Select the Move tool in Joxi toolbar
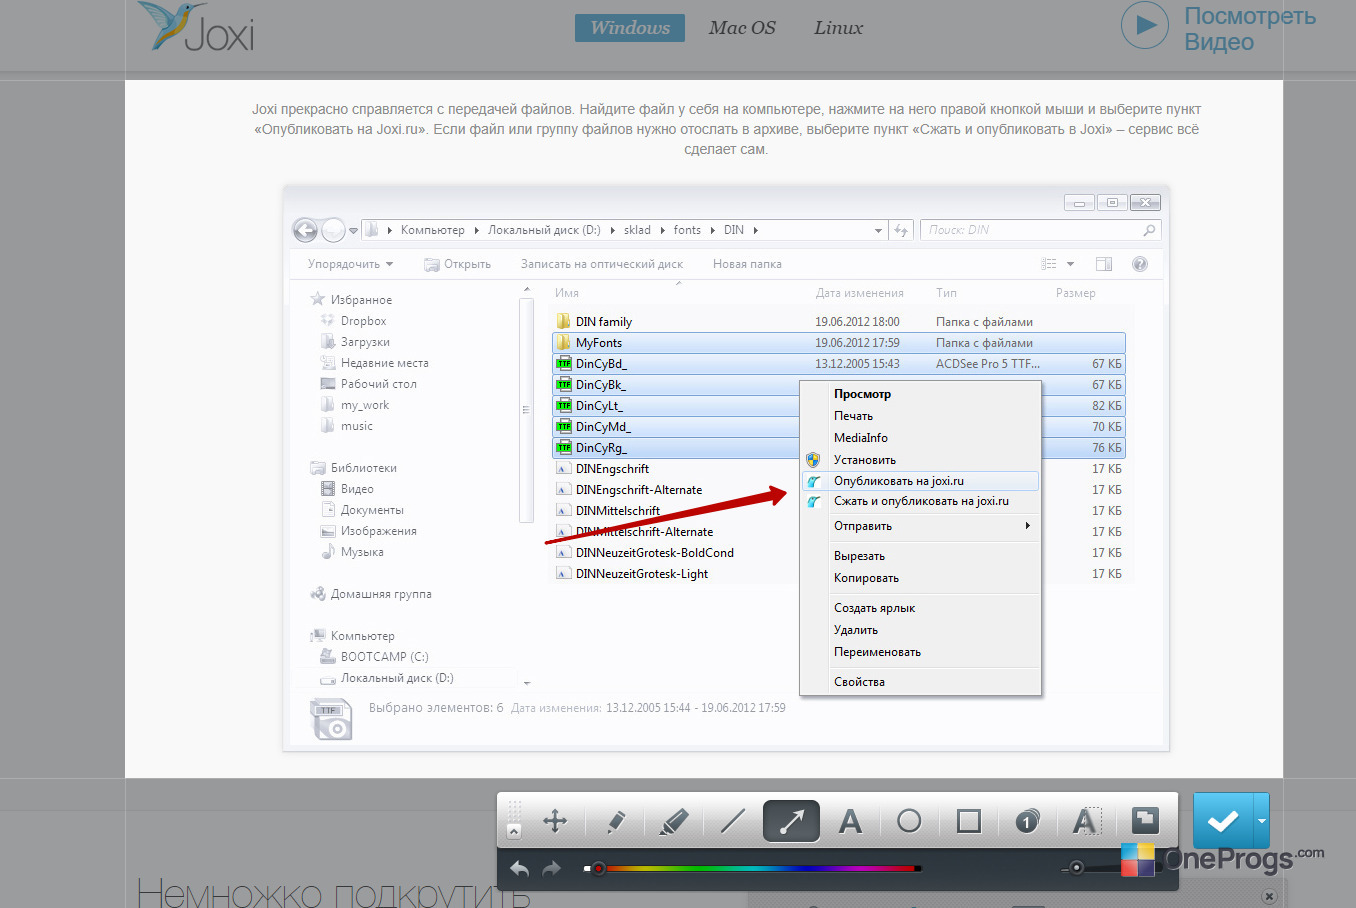The image size is (1356, 908). (x=555, y=821)
